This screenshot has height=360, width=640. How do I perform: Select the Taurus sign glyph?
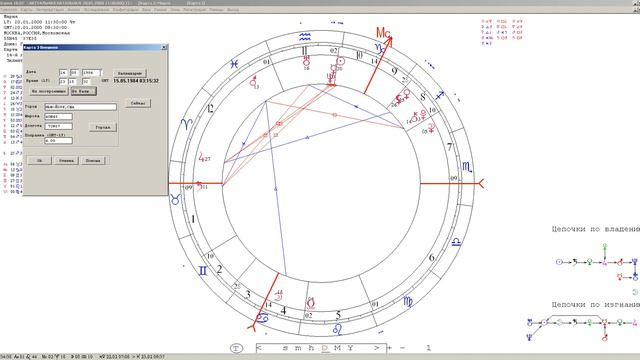pos(176,200)
